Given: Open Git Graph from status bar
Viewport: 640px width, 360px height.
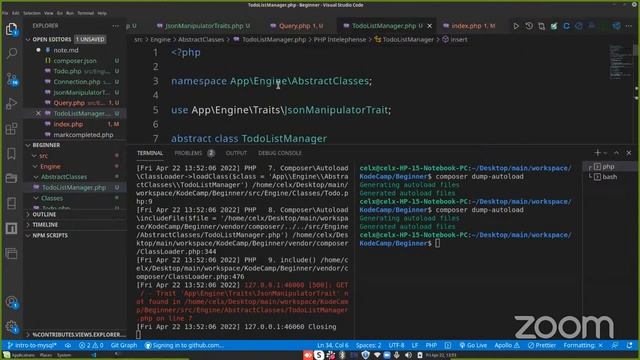Looking at the screenshot, I should point(124,345).
